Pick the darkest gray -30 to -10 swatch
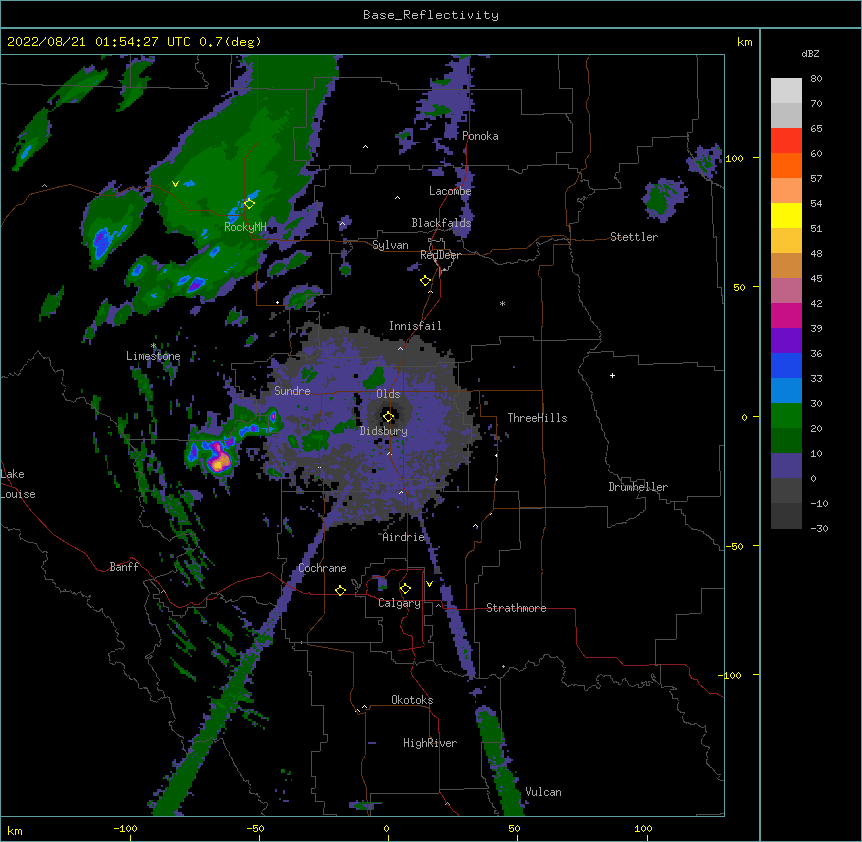Screen dimensions: 862x842 [x=786, y=516]
